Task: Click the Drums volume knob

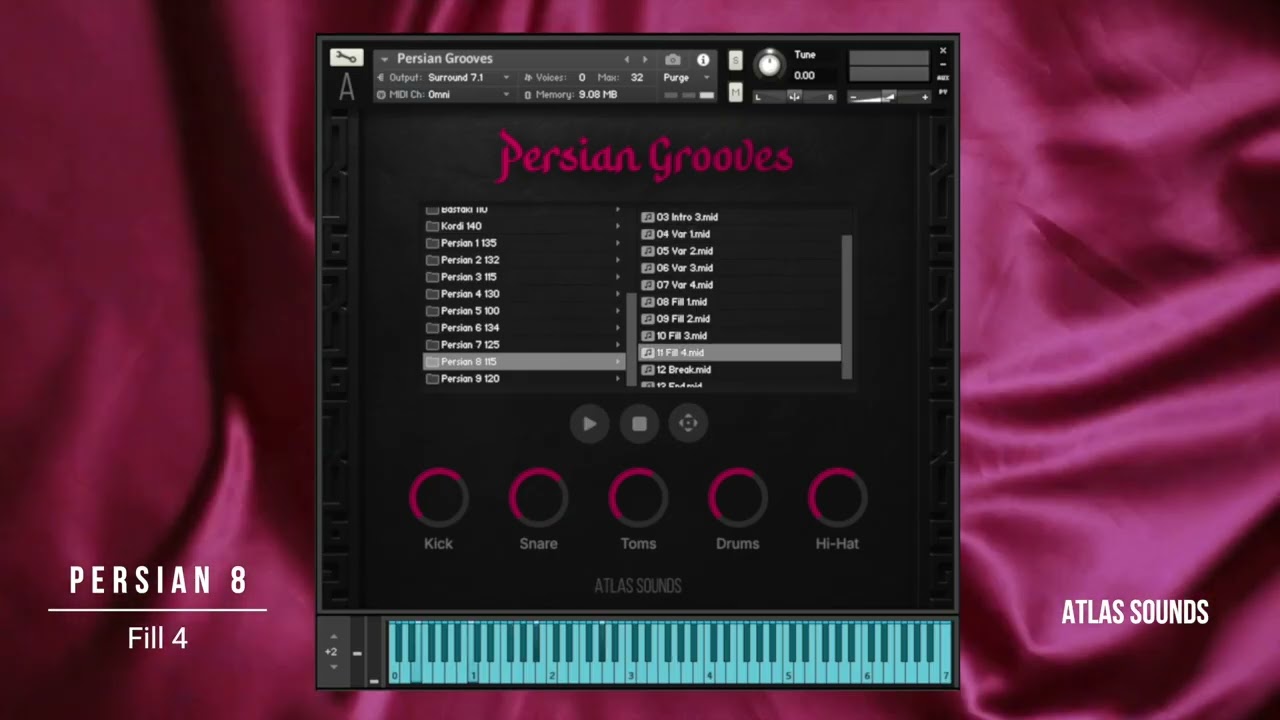Action: (738, 497)
